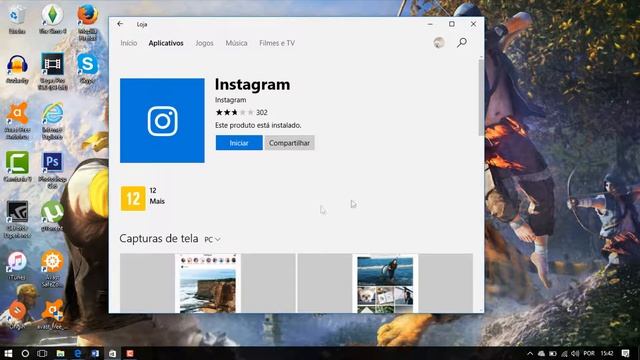
Task: Launch Vegas Pro desktop shortcut
Action: (x=52, y=71)
